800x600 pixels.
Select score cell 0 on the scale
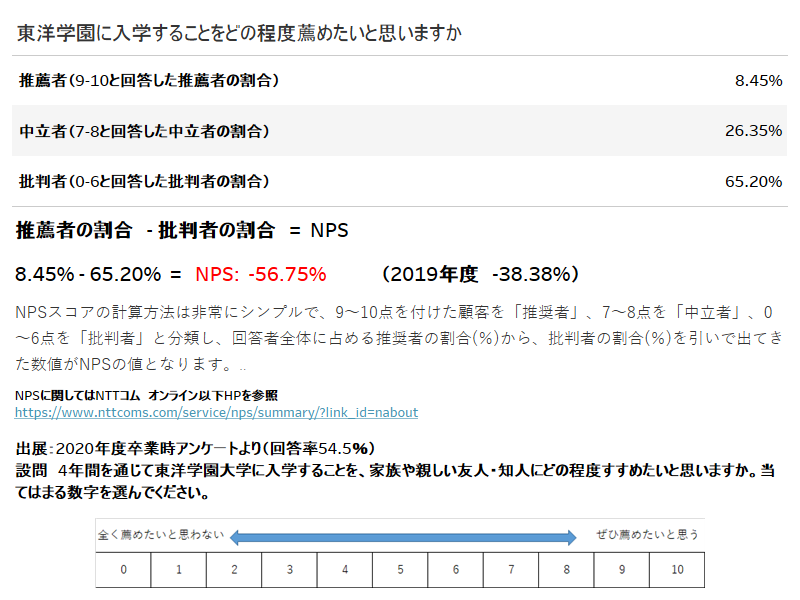[123, 569]
